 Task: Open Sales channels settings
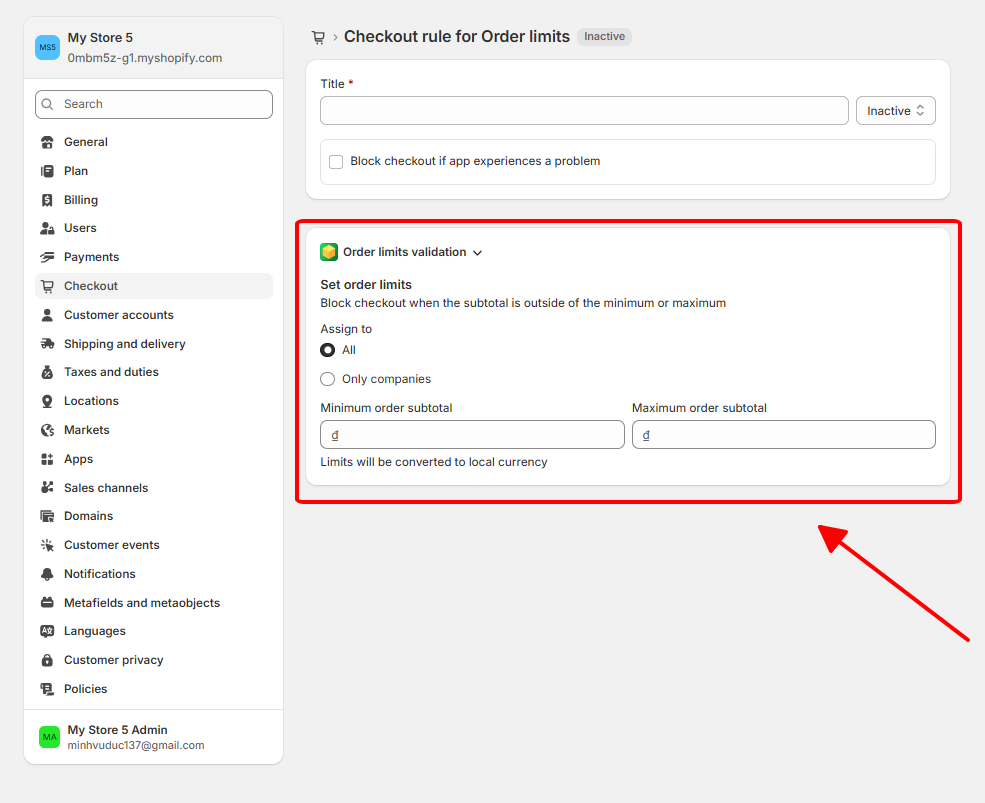point(154,488)
